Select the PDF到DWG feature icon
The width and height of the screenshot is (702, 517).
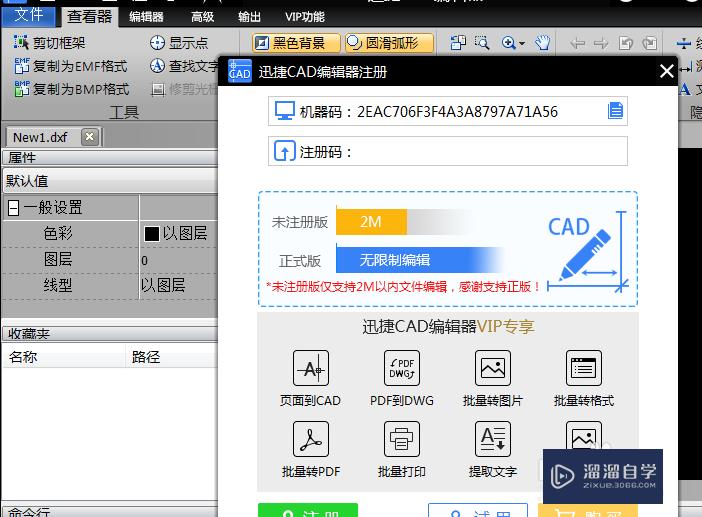click(x=402, y=368)
